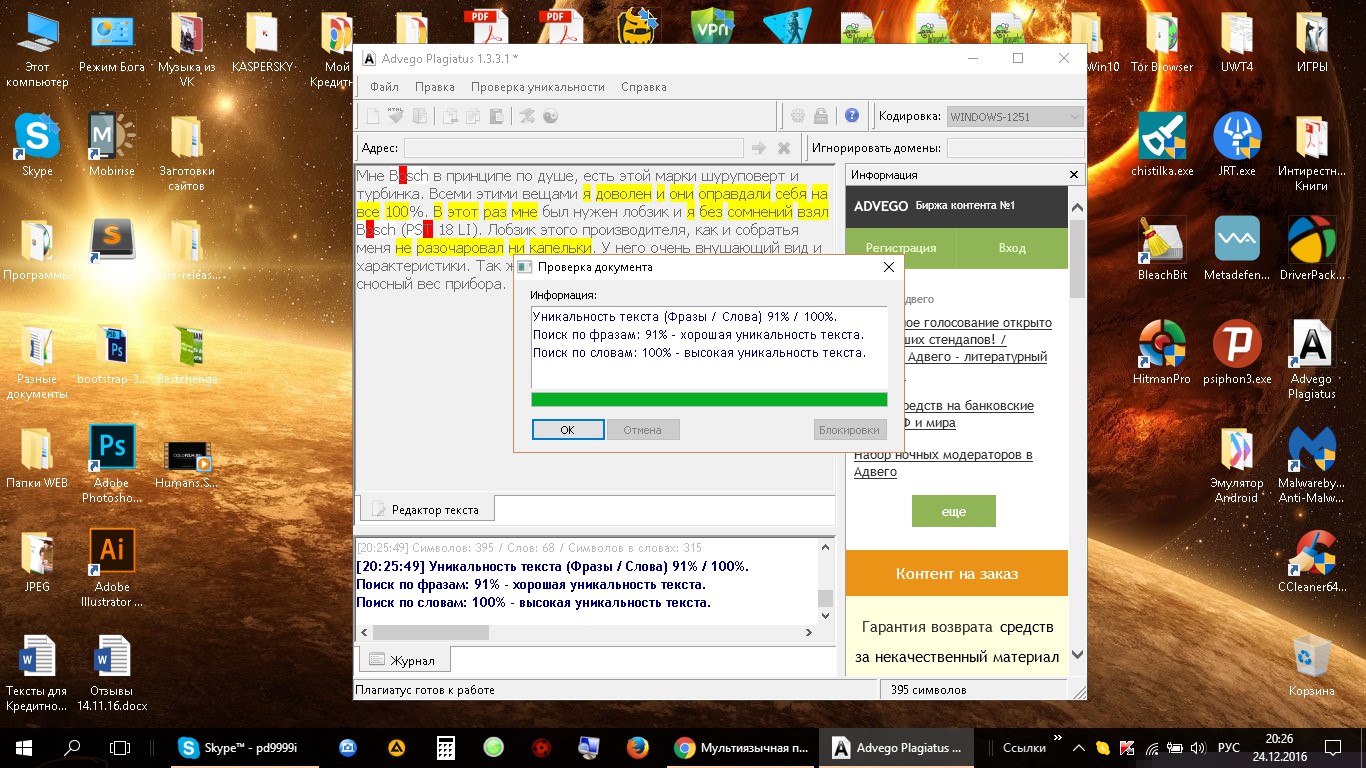This screenshot has height=768, width=1366.
Task: Select the JRT.exe desktop icon
Action: pyautogui.click(x=1237, y=144)
